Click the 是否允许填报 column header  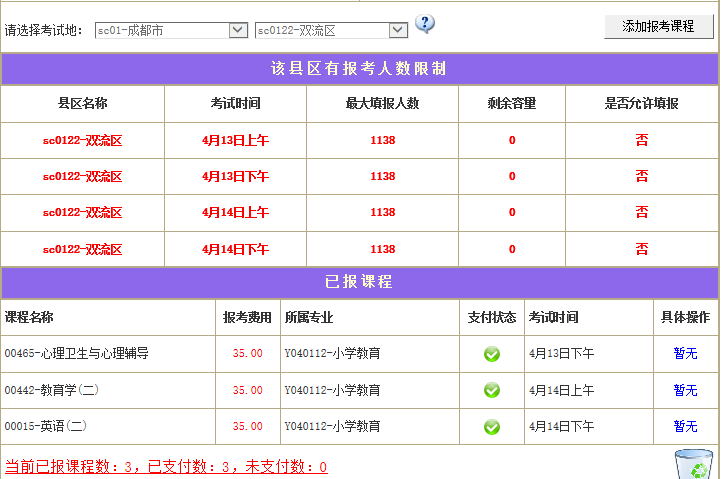pyautogui.click(x=641, y=103)
